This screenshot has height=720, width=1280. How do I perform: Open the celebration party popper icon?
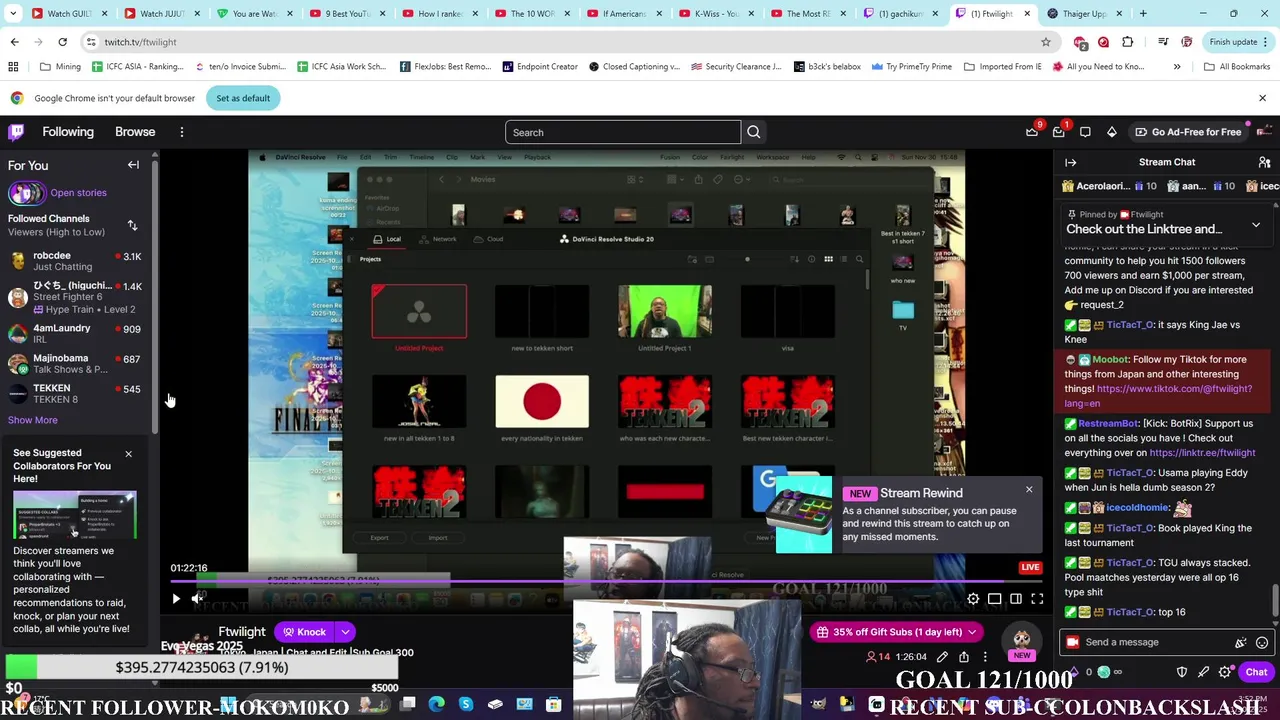coord(1241,642)
